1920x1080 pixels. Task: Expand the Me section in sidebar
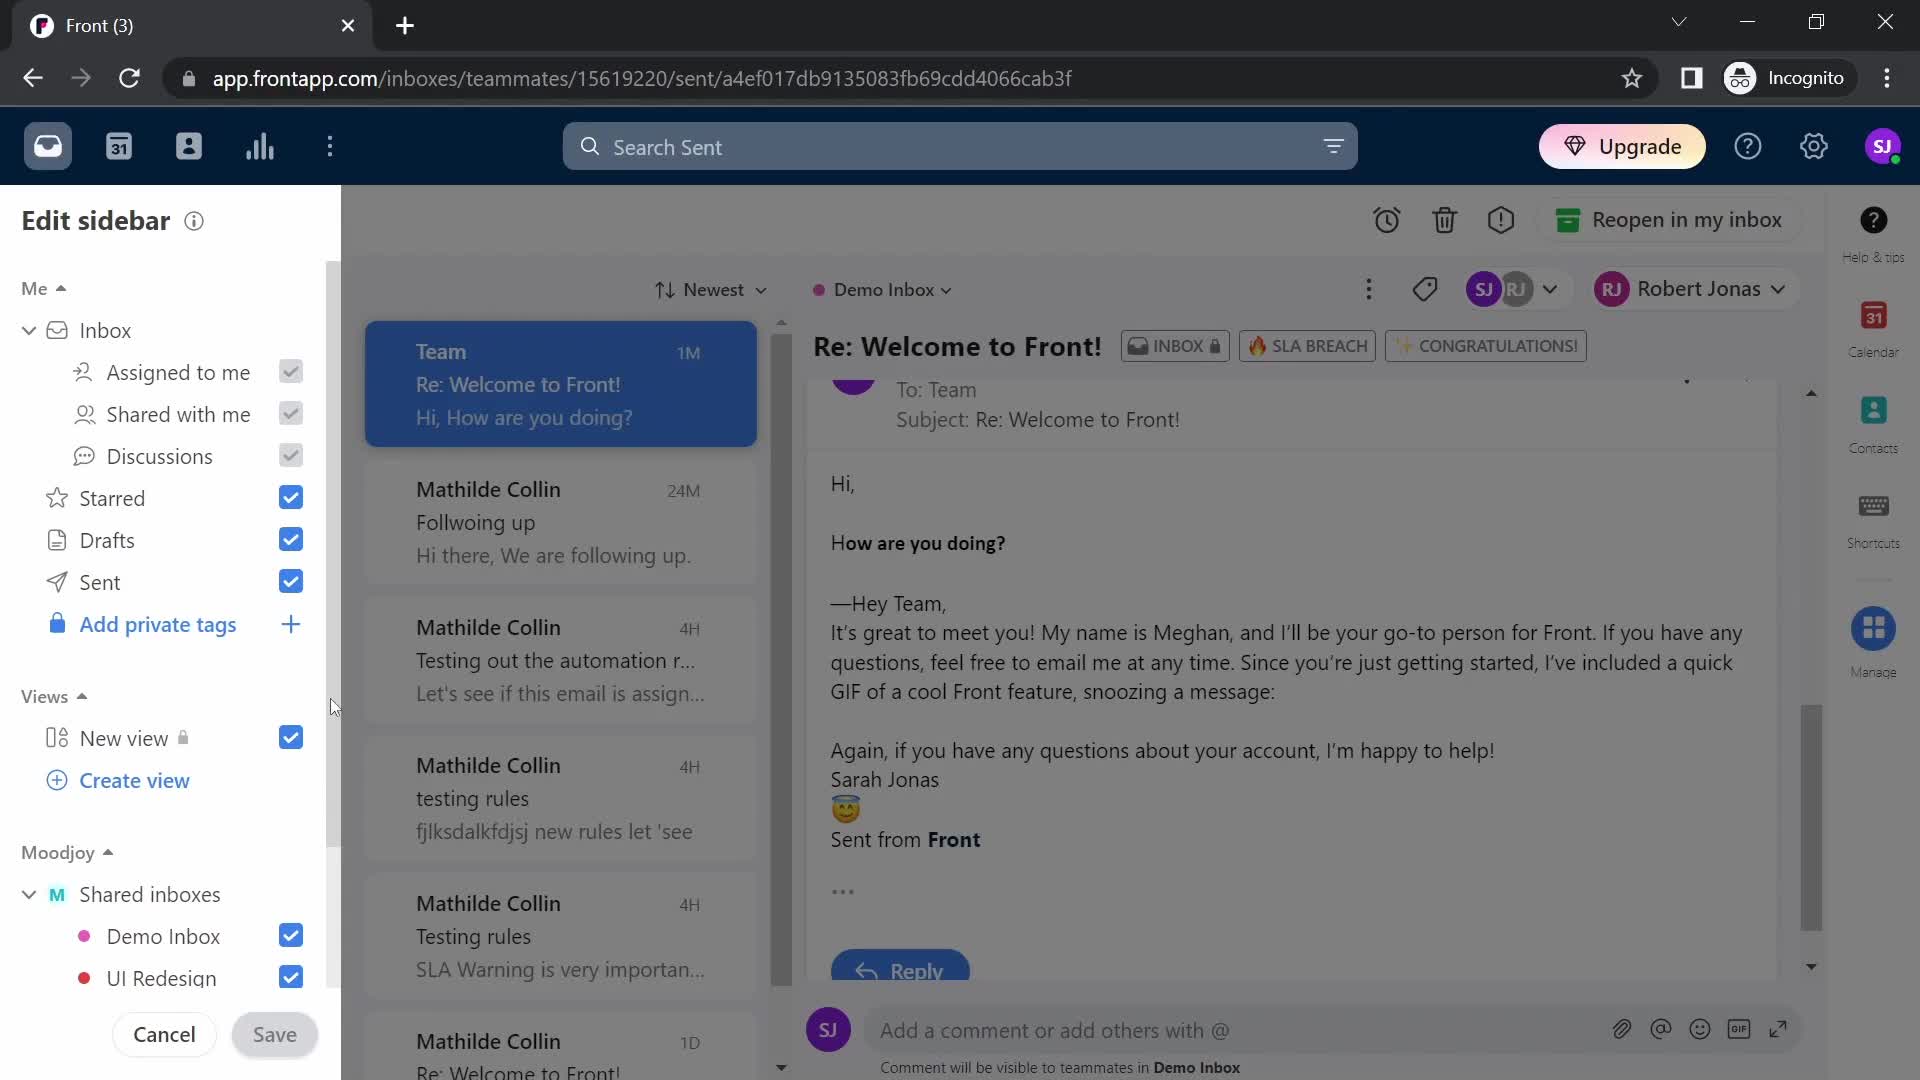pyautogui.click(x=42, y=287)
